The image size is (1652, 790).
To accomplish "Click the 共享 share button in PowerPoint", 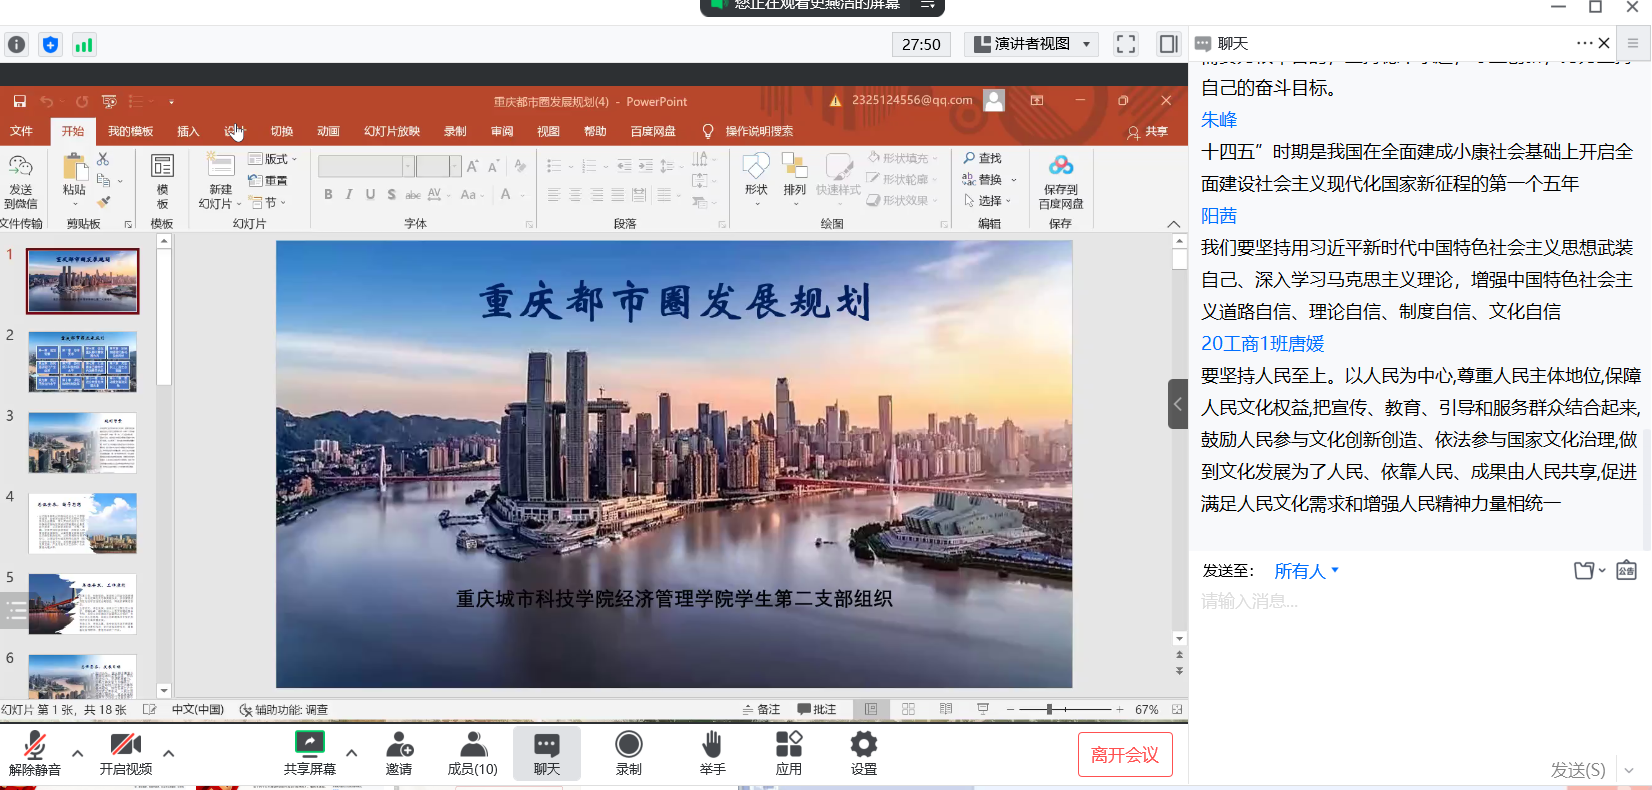I will coord(1148,131).
